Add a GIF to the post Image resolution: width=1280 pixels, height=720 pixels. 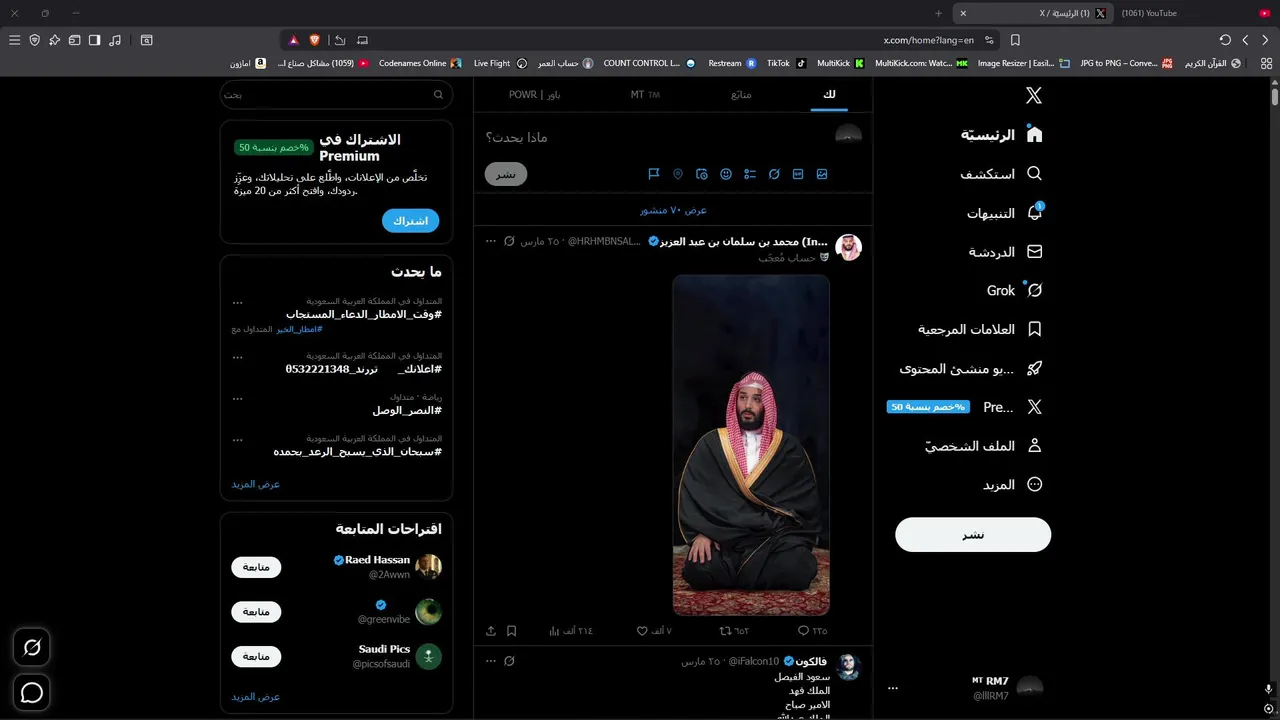point(798,174)
